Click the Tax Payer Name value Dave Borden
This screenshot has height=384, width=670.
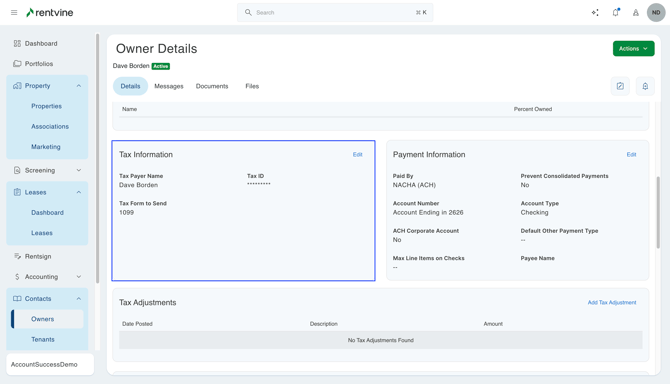(x=138, y=185)
